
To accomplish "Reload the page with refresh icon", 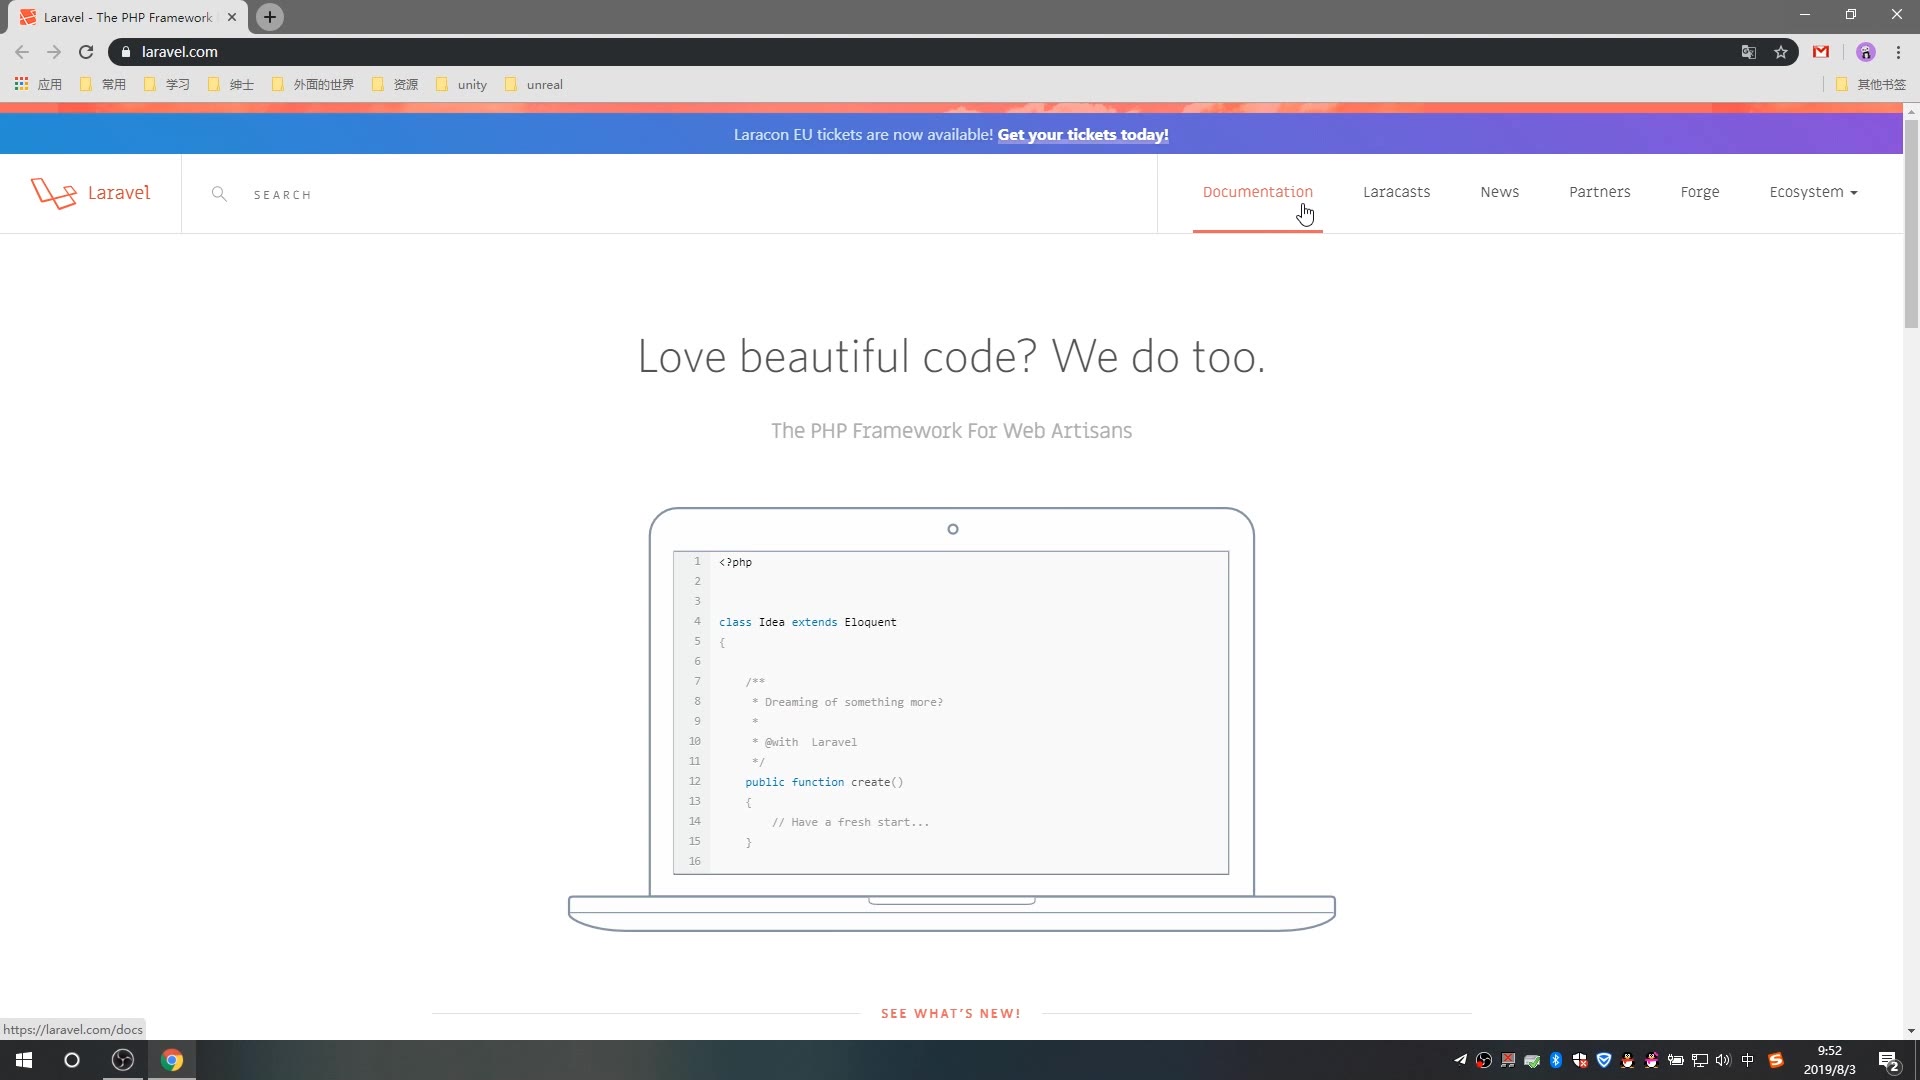I will coord(86,52).
